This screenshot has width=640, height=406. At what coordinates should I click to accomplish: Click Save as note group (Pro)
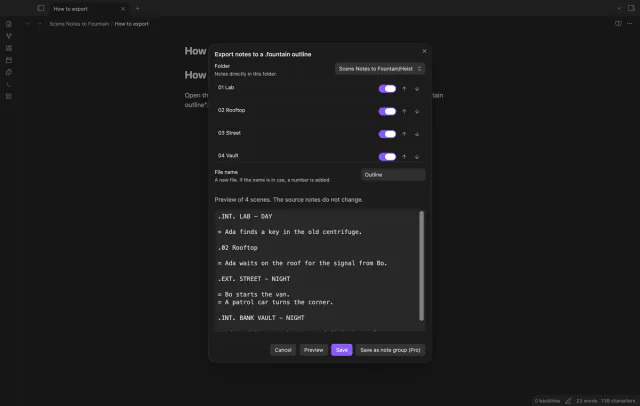click(x=390, y=350)
